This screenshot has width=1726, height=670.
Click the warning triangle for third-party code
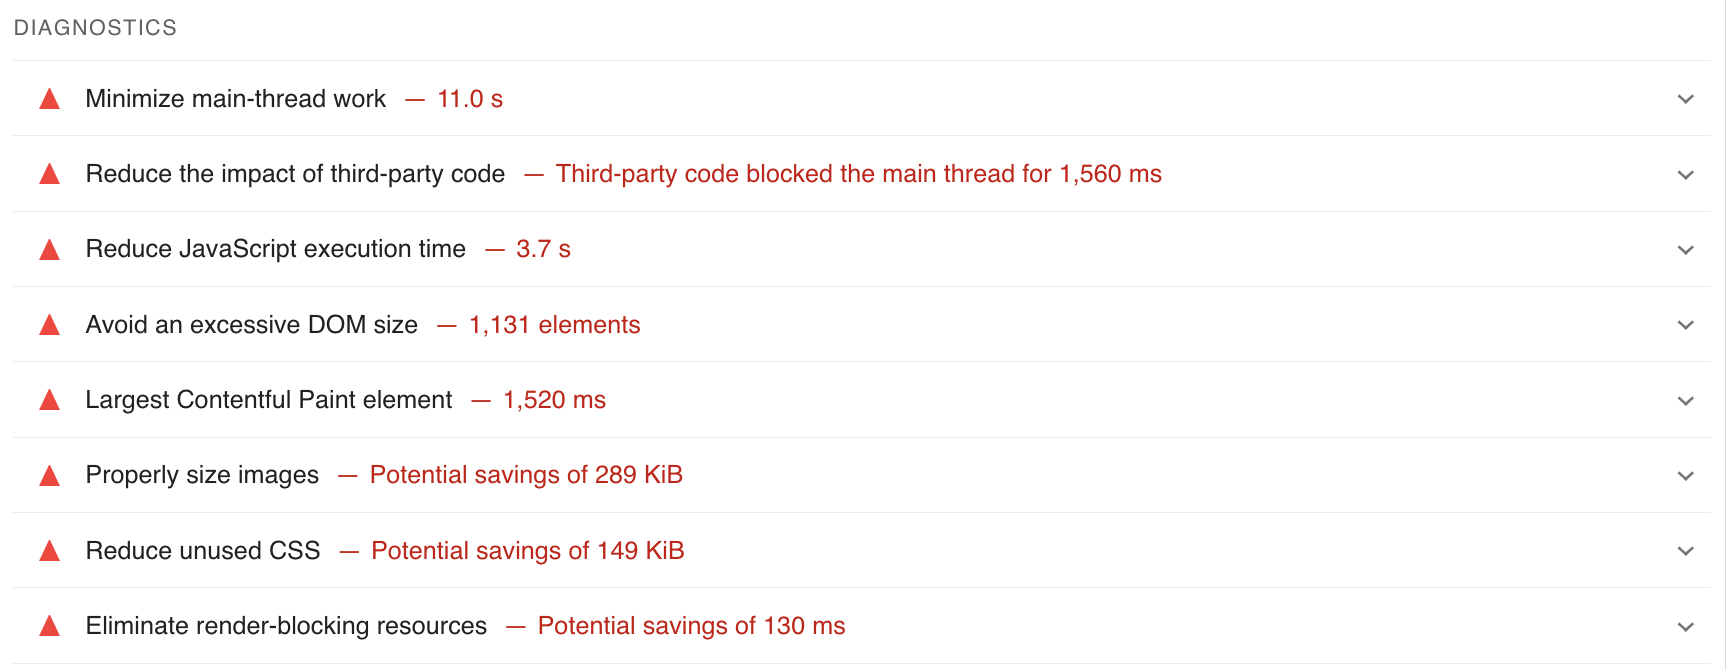[x=49, y=174]
